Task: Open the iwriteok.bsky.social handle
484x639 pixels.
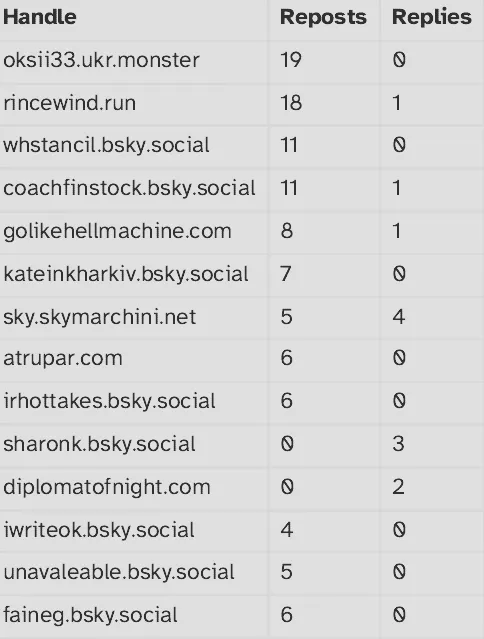Action: tap(99, 530)
